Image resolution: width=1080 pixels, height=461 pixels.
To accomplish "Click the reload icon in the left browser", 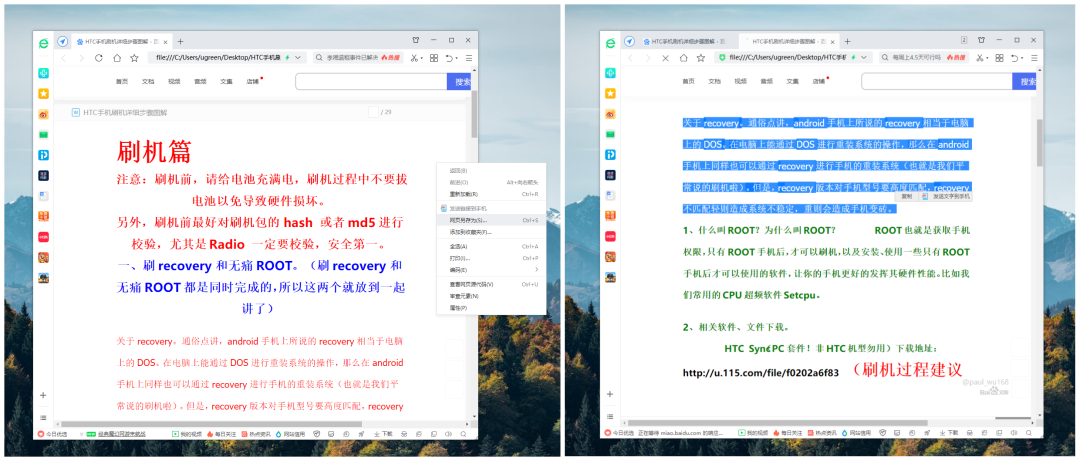I will tap(98, 58).
